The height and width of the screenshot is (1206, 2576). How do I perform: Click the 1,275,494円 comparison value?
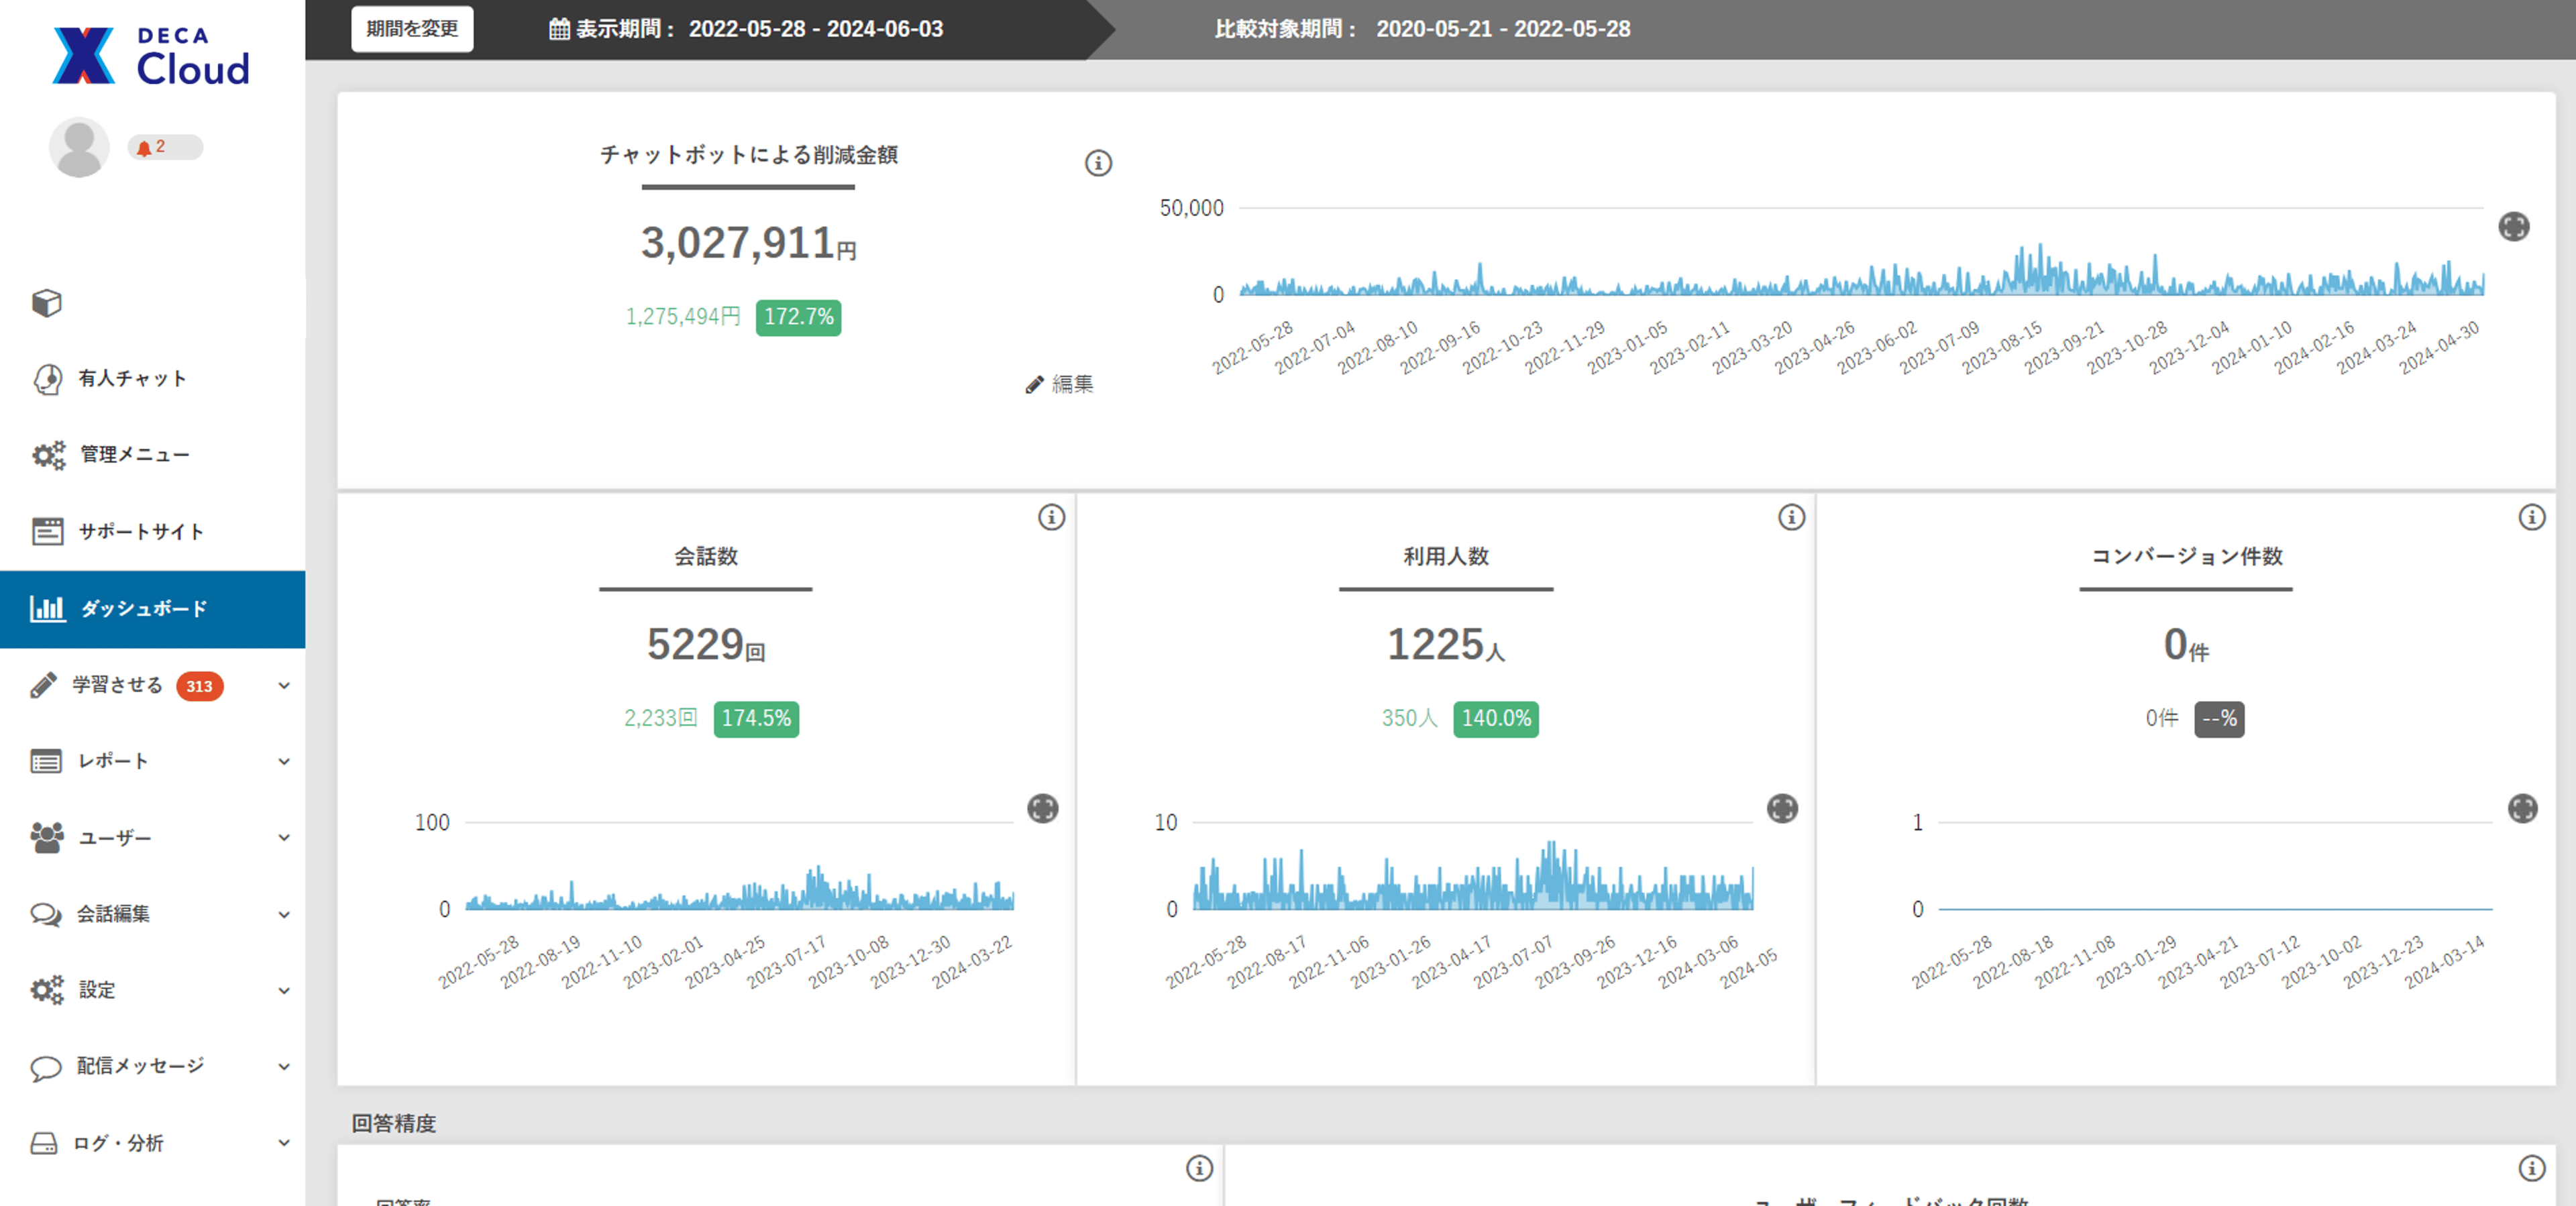click(x=683, y=317)
